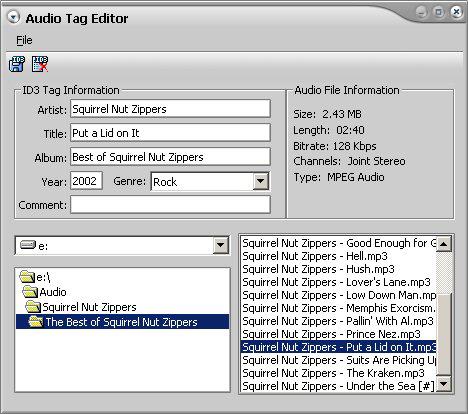The image size is (468, 414).
Task: Open the e: drive selector dropdown
Action: tap(220, 245)
